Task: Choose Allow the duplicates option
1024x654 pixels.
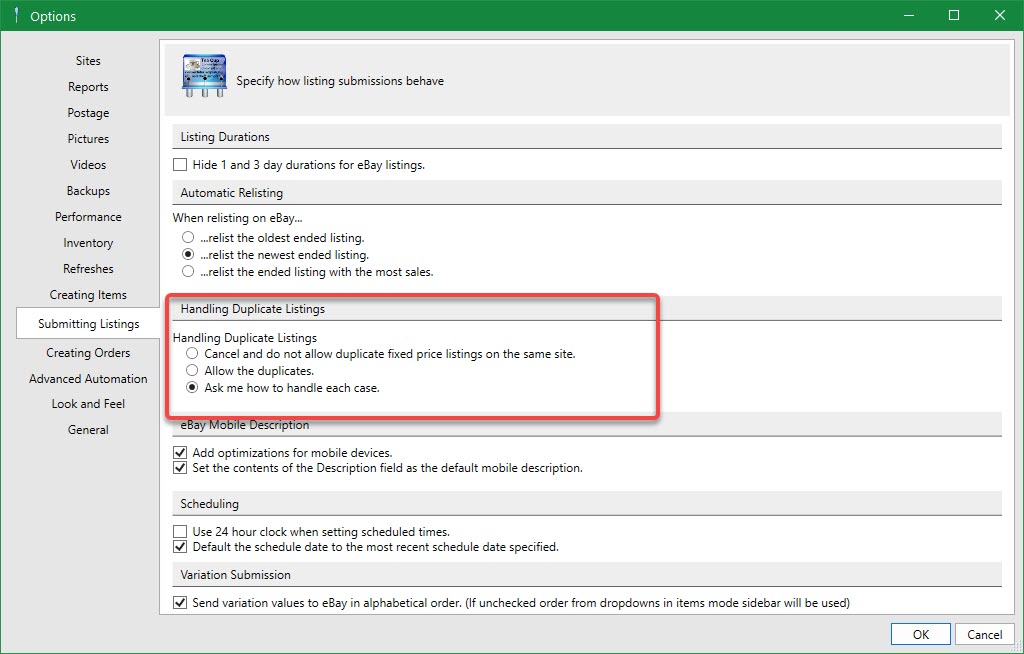Action: click(192, 370)
